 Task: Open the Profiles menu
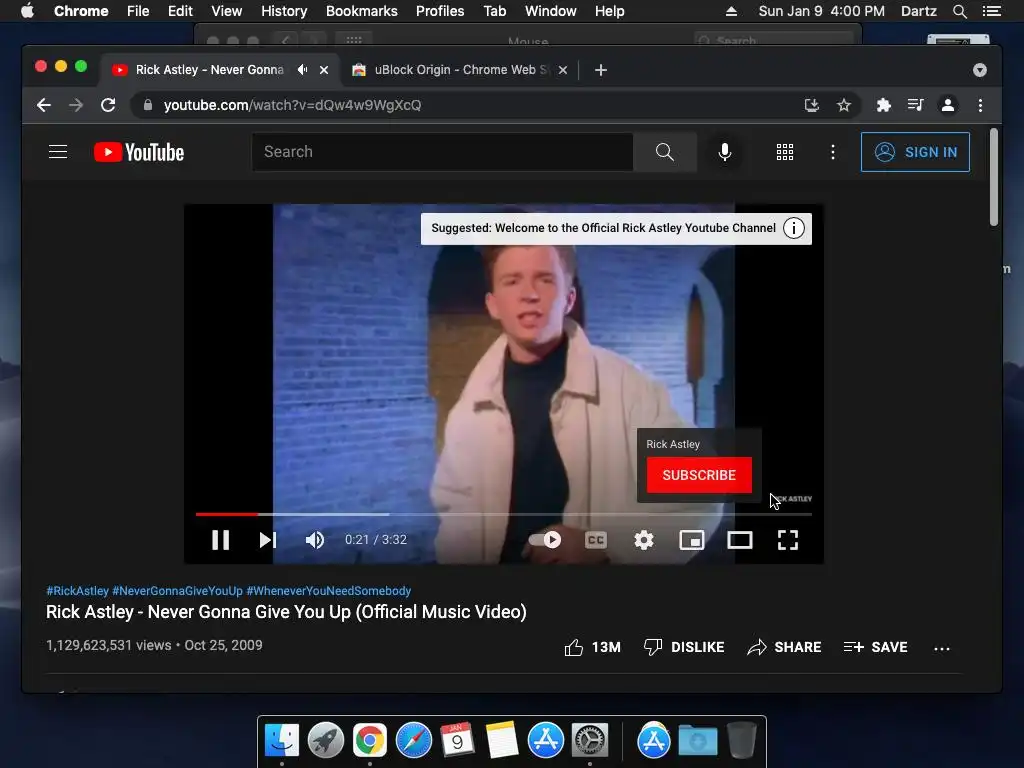pos(440,11)
